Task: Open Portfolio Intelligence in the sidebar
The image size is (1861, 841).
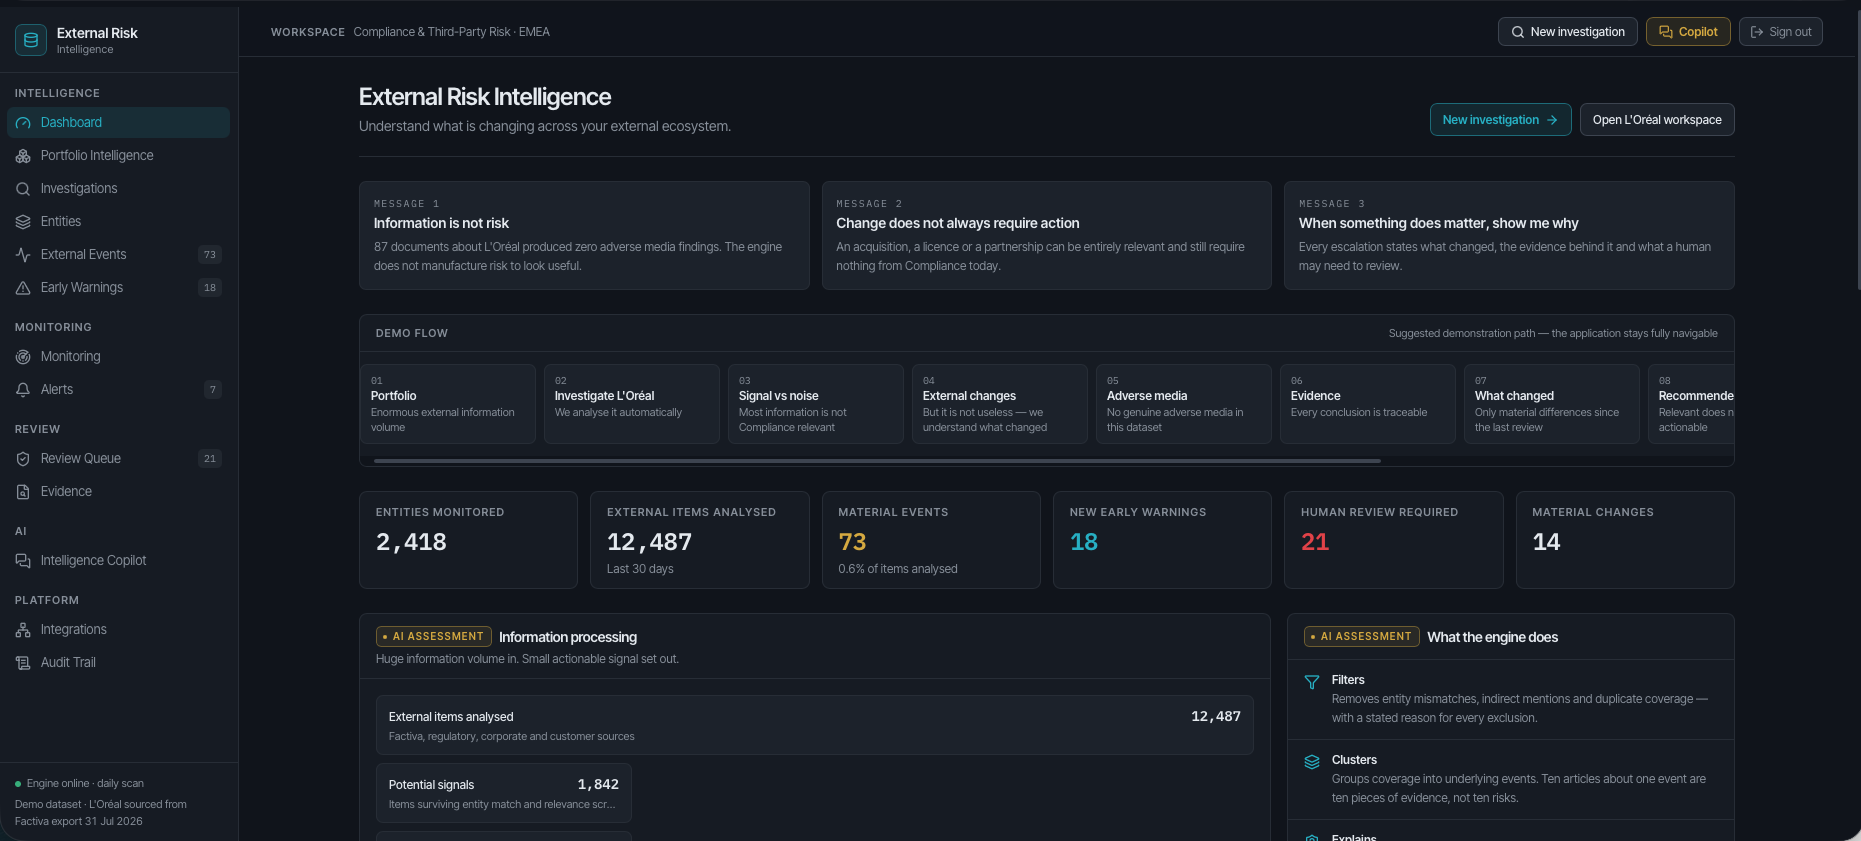Action: [118, 156]
